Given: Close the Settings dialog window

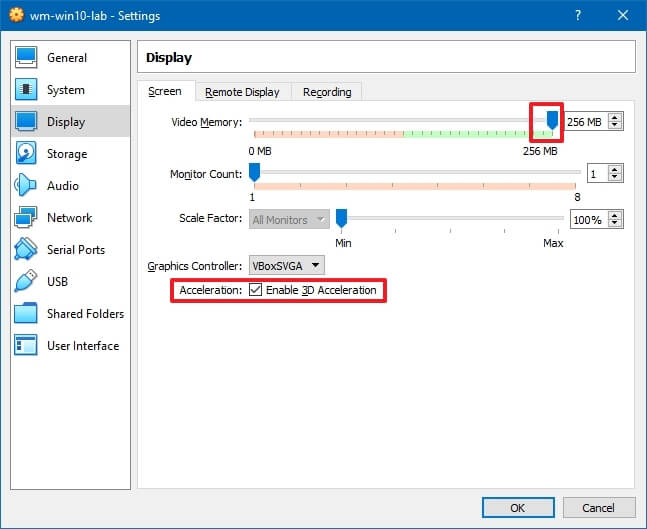Looking at the screenshot, I should [x=623, y=15].
